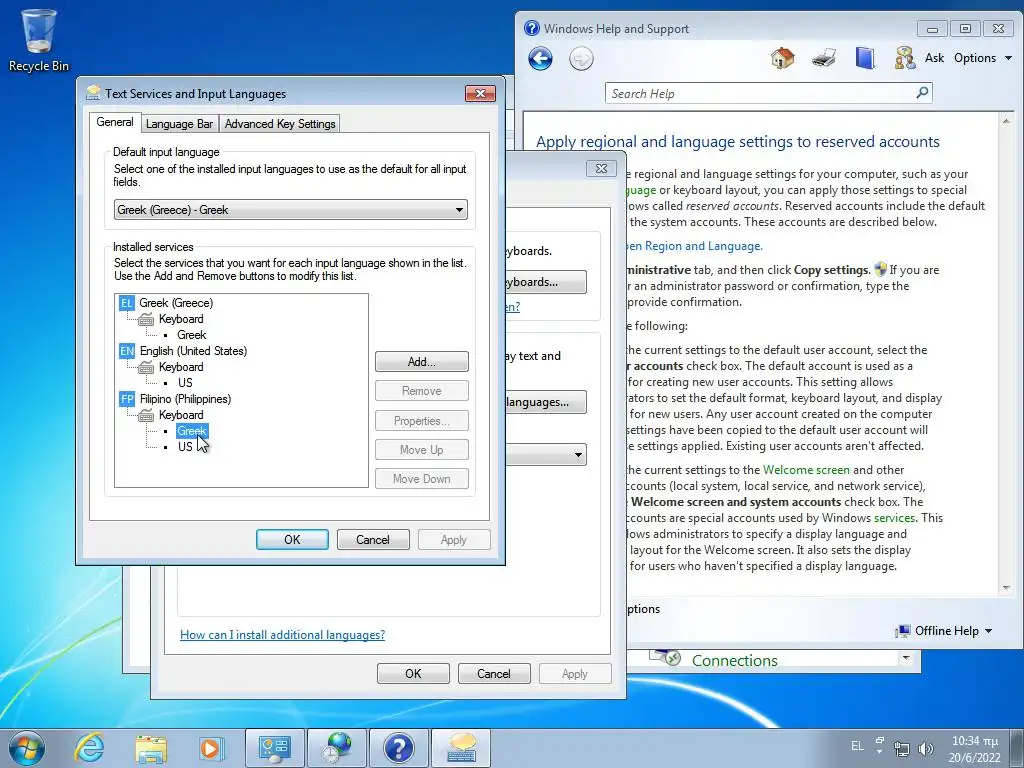1024x768 pixels.
Task: Select the keyboard text services taskbar button
Action: pyautogui.click(x=461, y=748)
